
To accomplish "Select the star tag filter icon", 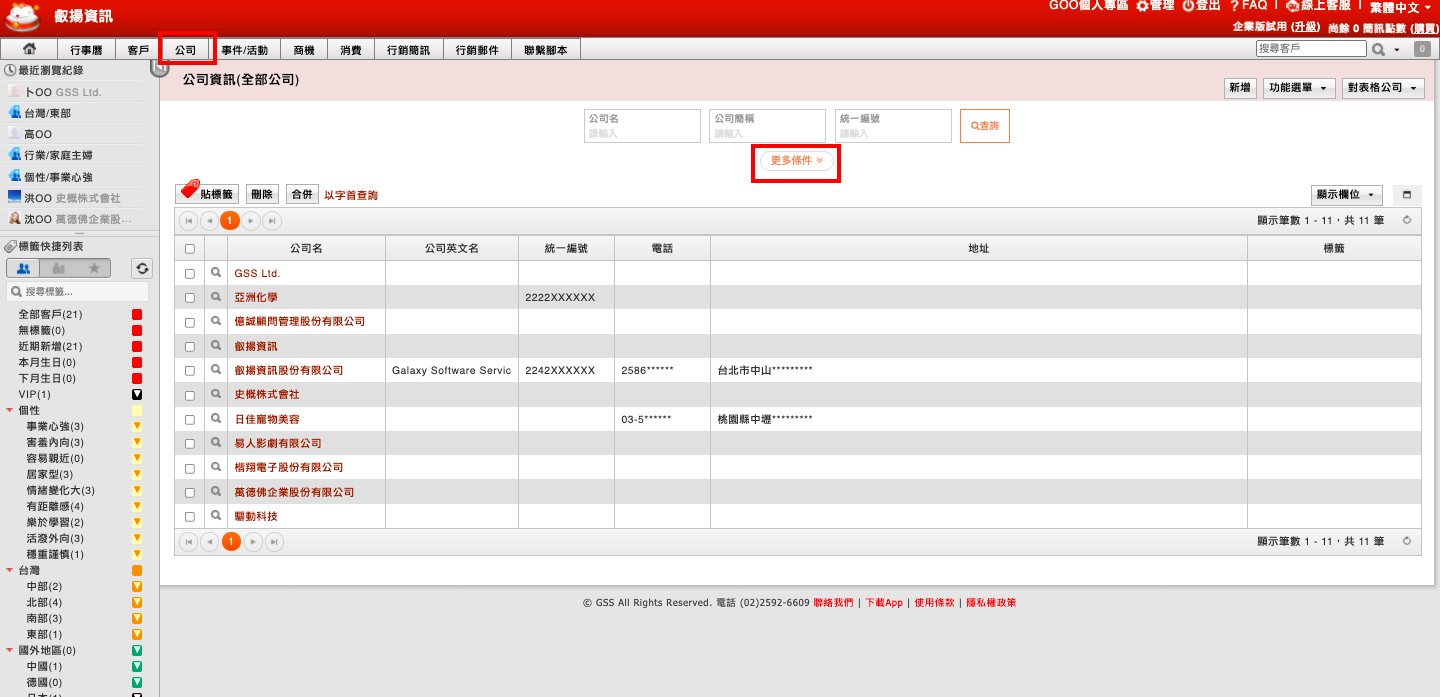I will (94, 268).
